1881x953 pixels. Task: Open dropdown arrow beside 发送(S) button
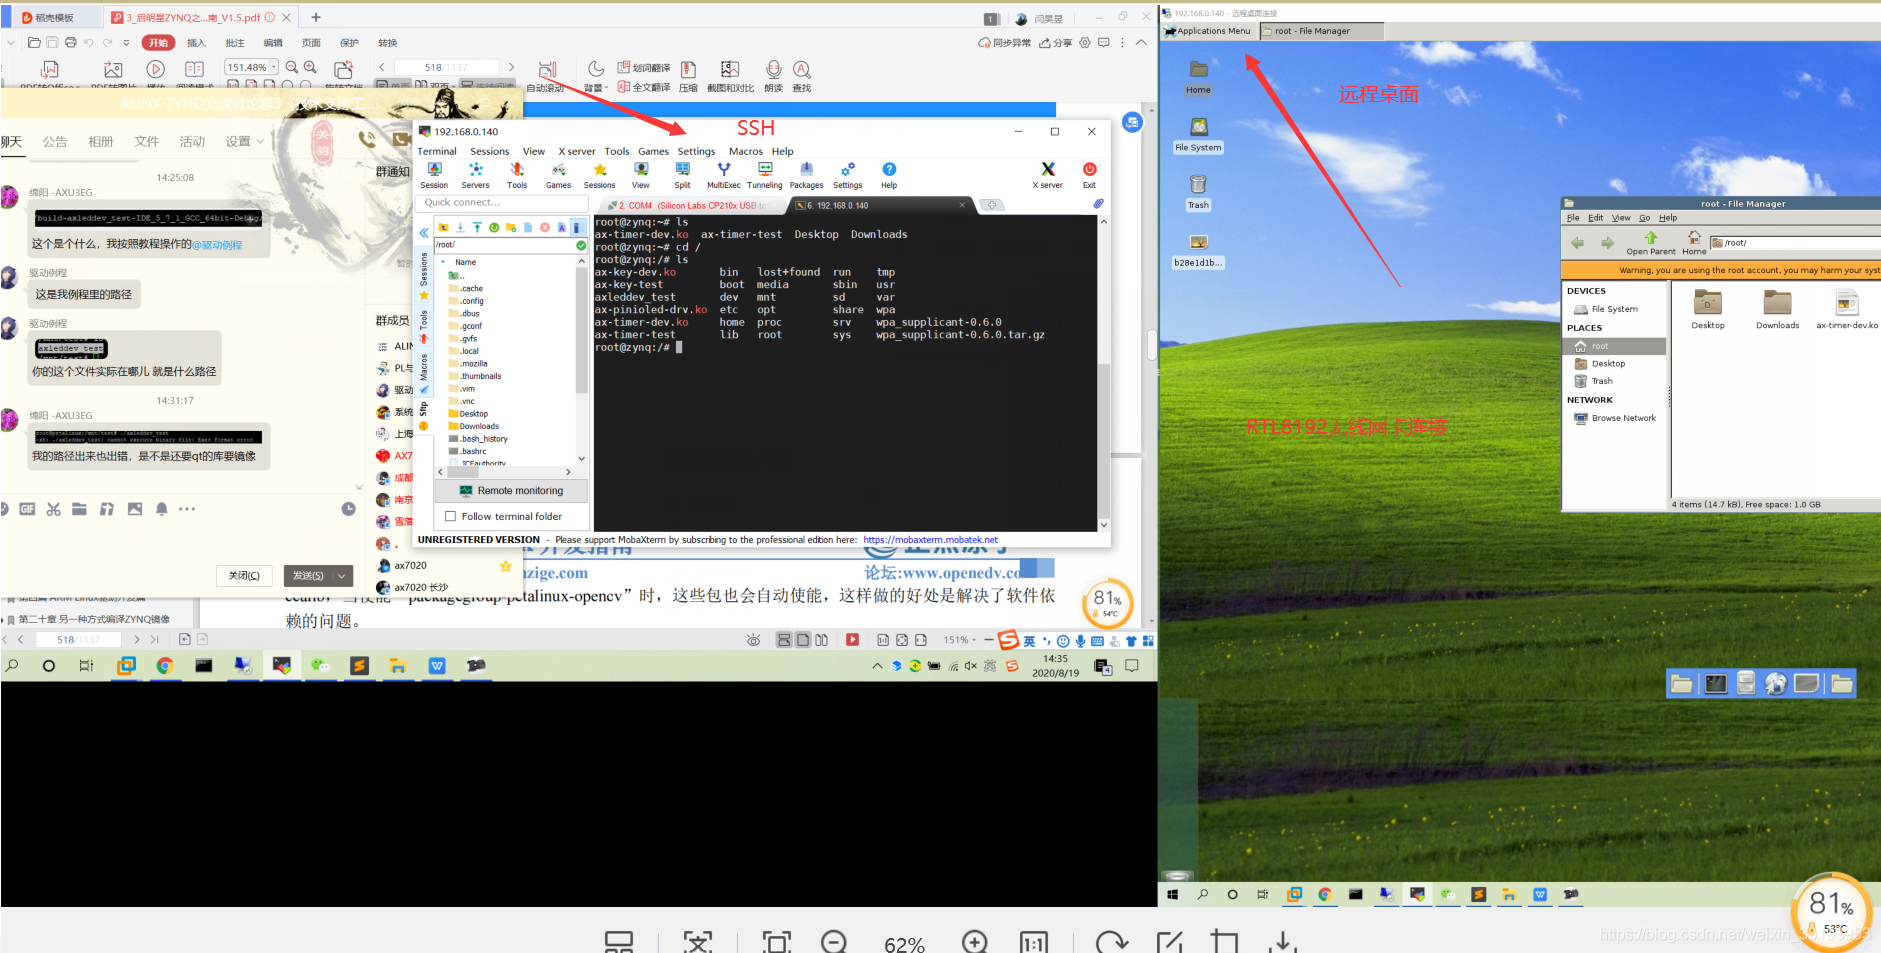(x=342, y=575)
